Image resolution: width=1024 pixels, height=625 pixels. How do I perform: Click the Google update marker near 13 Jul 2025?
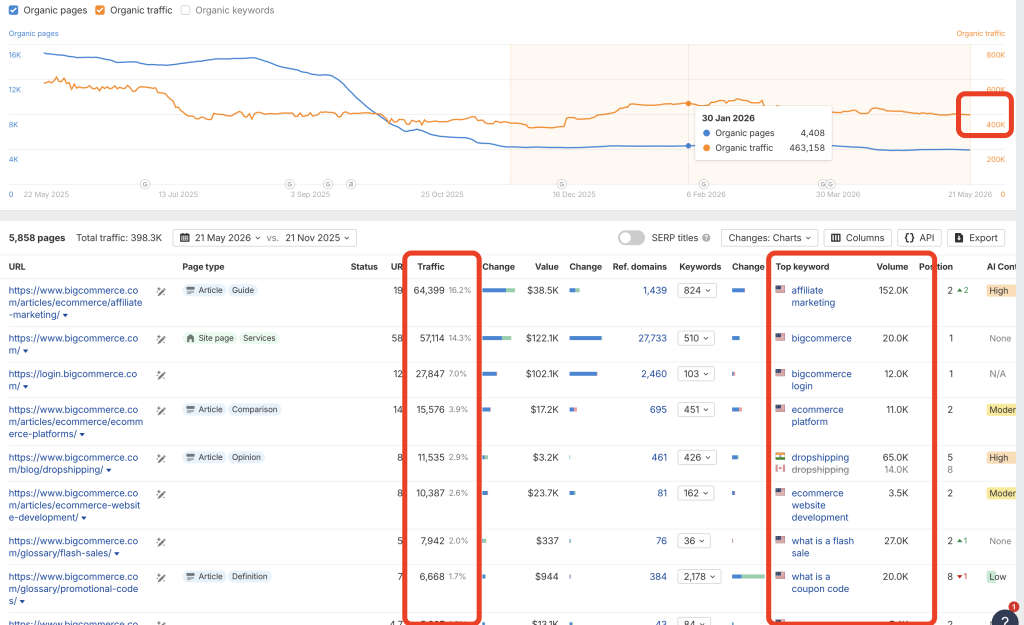(145, 184)
